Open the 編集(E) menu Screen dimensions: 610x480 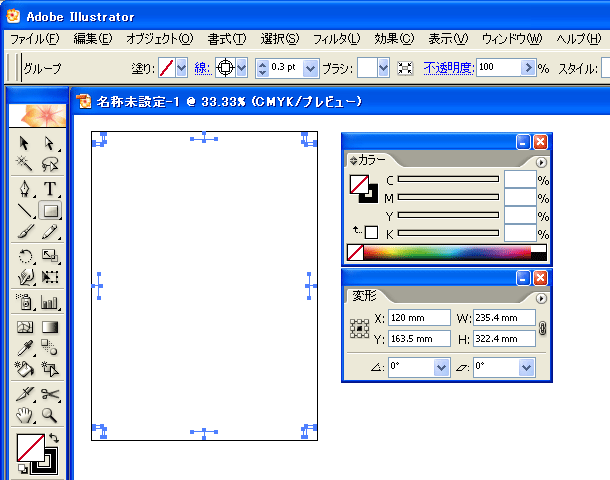click(93, 39)
